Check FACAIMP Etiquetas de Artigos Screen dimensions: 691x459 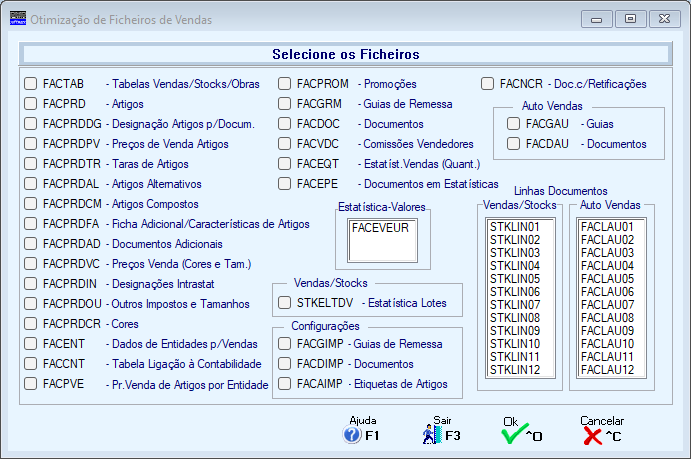point(285,384)
